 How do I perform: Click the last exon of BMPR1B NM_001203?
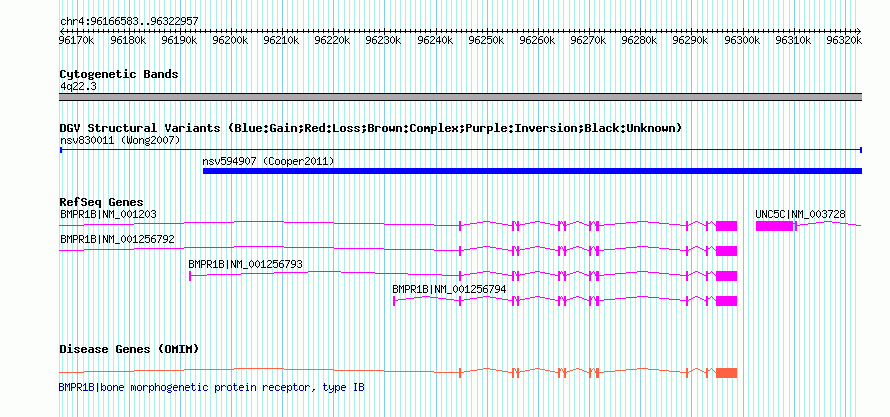click(727, 226)
